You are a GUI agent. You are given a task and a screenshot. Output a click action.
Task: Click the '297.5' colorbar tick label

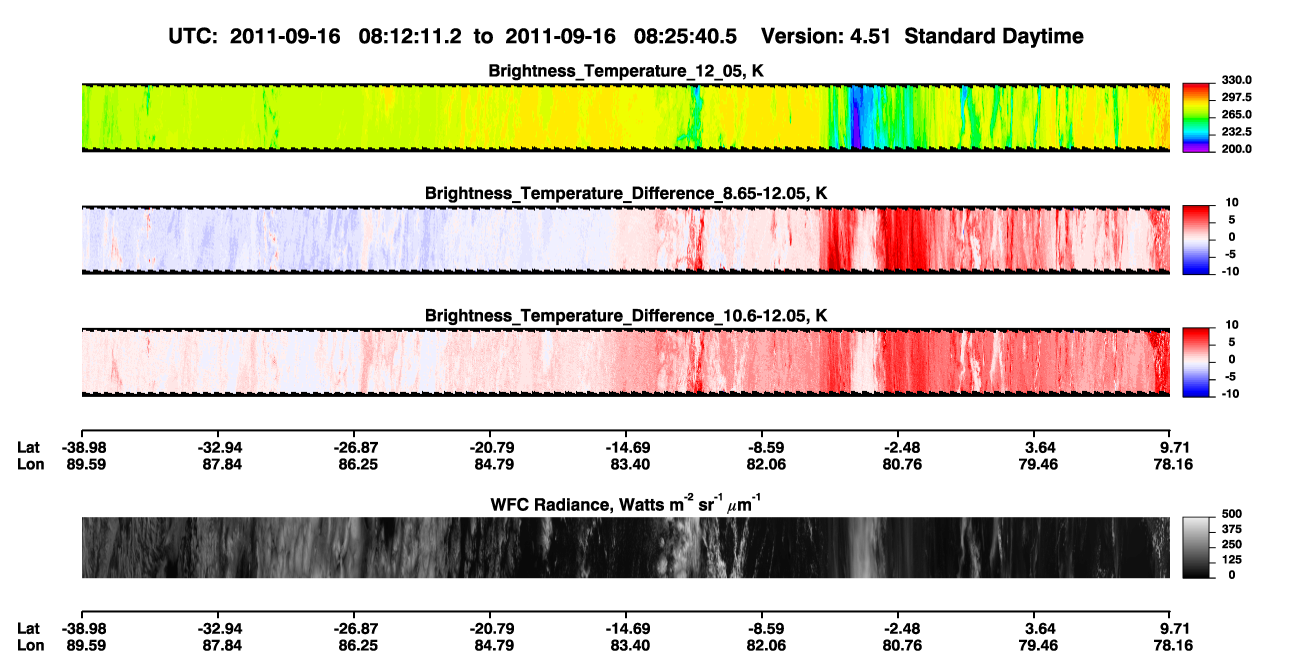pyautogui.click(x=1237, y=97)
